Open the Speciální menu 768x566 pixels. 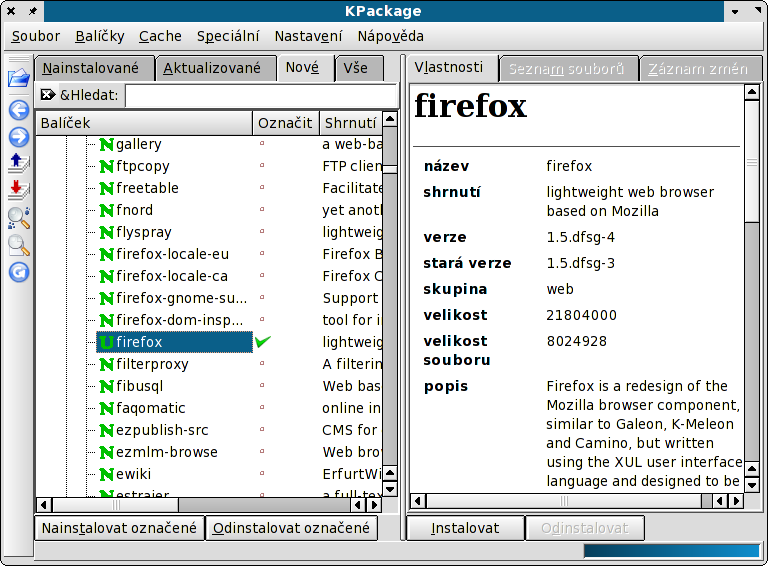coord(228,36)
